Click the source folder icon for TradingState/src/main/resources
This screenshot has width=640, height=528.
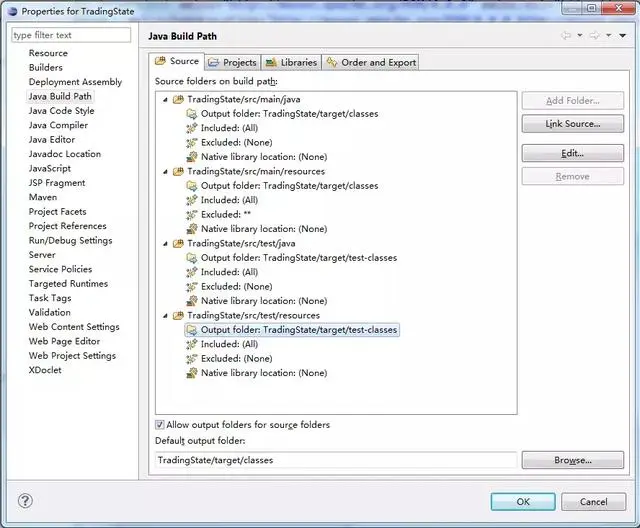(178, 171)
